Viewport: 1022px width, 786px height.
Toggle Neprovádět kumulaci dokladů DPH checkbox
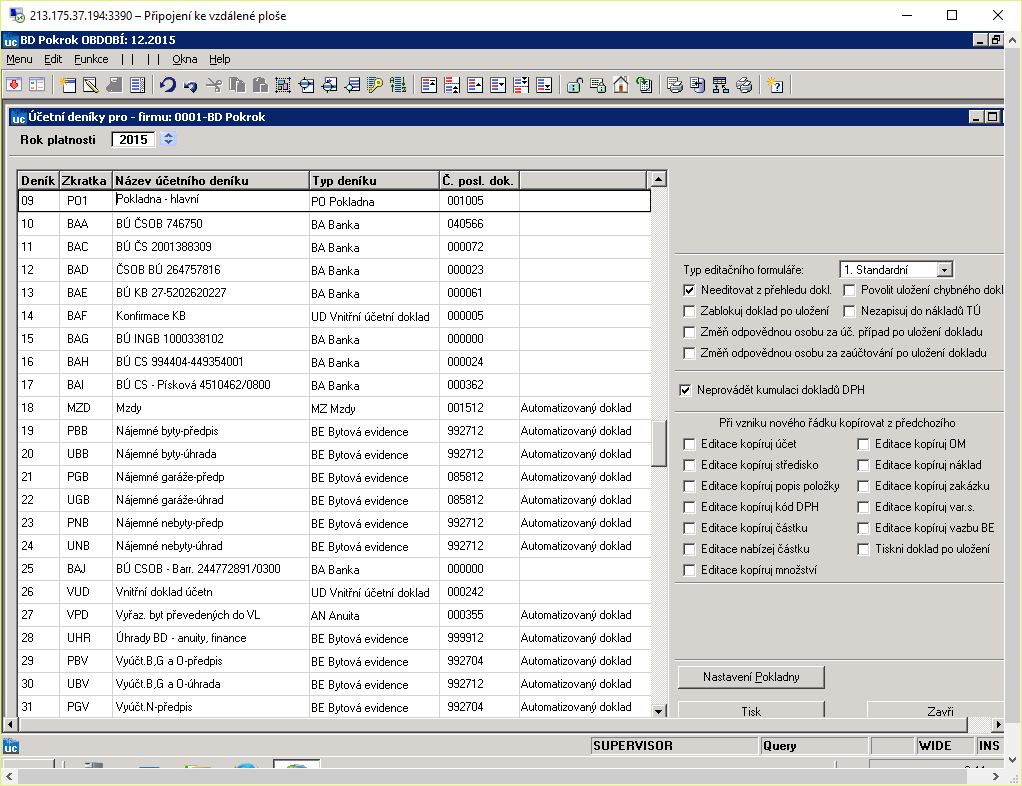click(685, 390)
